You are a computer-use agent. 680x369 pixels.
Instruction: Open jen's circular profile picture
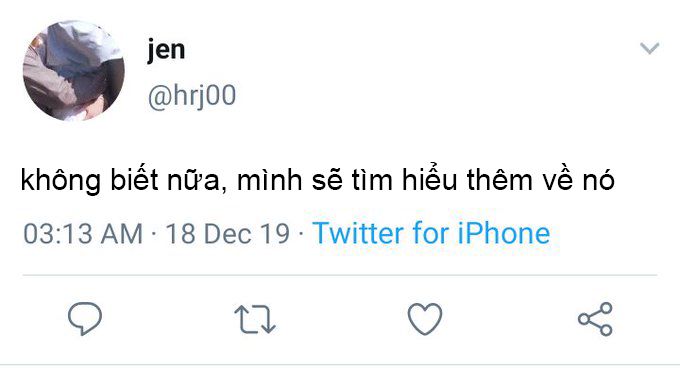click(x=74, y=70)
